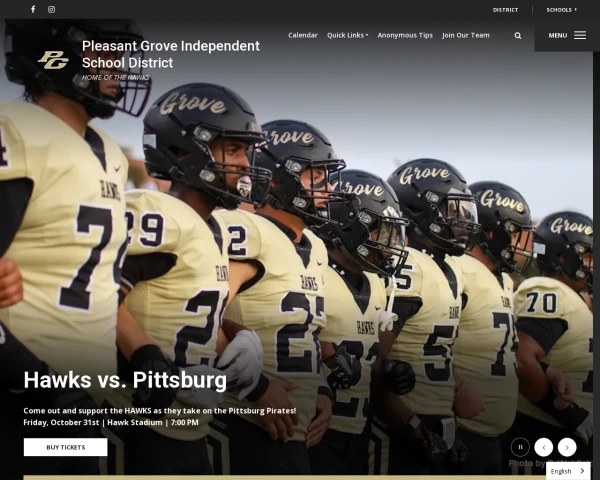600x480 pixels.
Task: Select the District link in the top bar
Action: tap(505, 10)
